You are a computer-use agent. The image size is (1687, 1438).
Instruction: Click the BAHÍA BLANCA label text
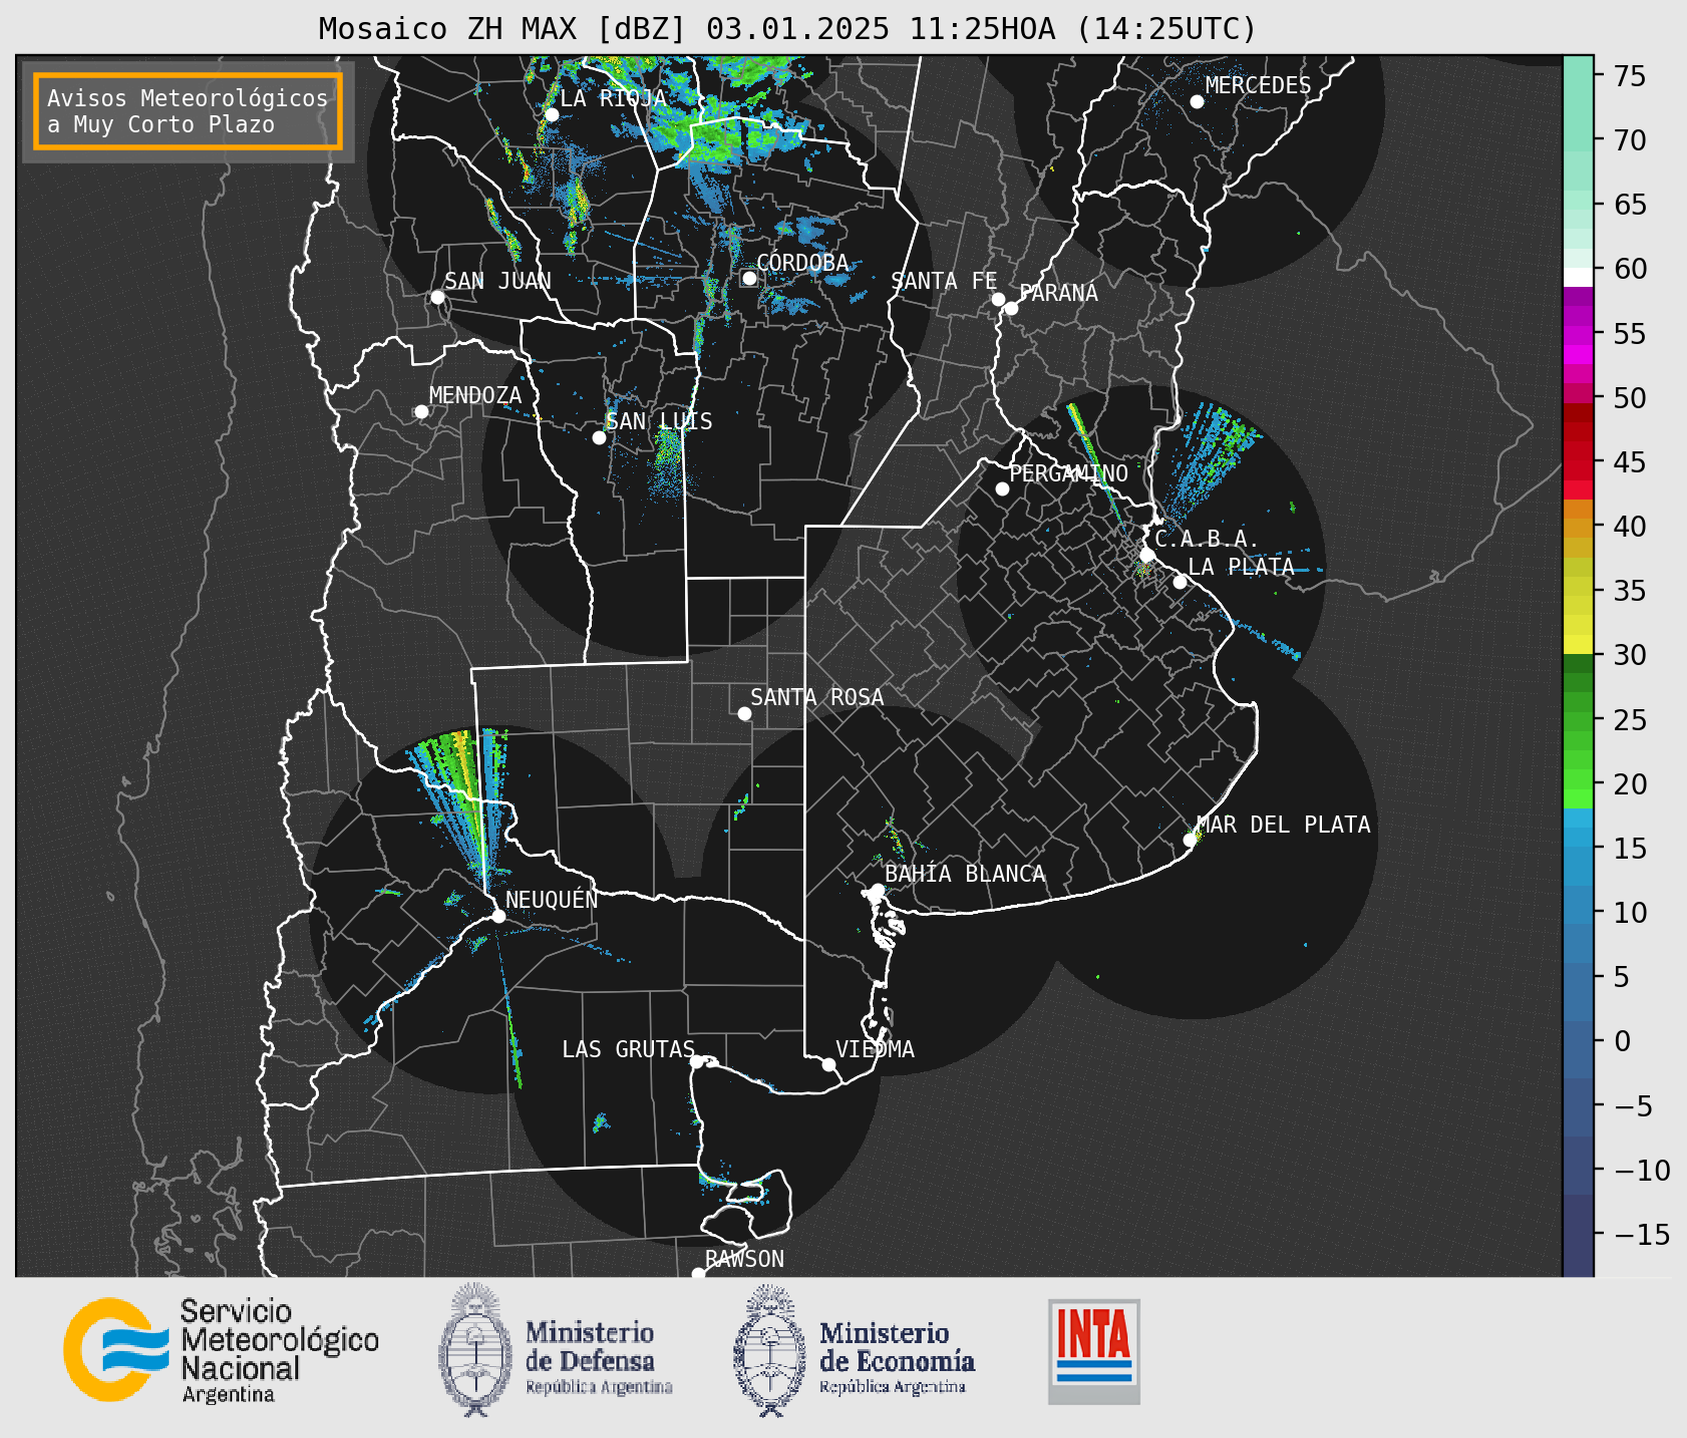(x=965, y=874)
